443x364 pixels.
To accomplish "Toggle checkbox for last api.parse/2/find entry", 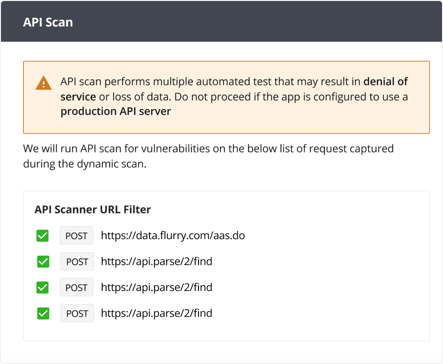I will pos(43,313).
